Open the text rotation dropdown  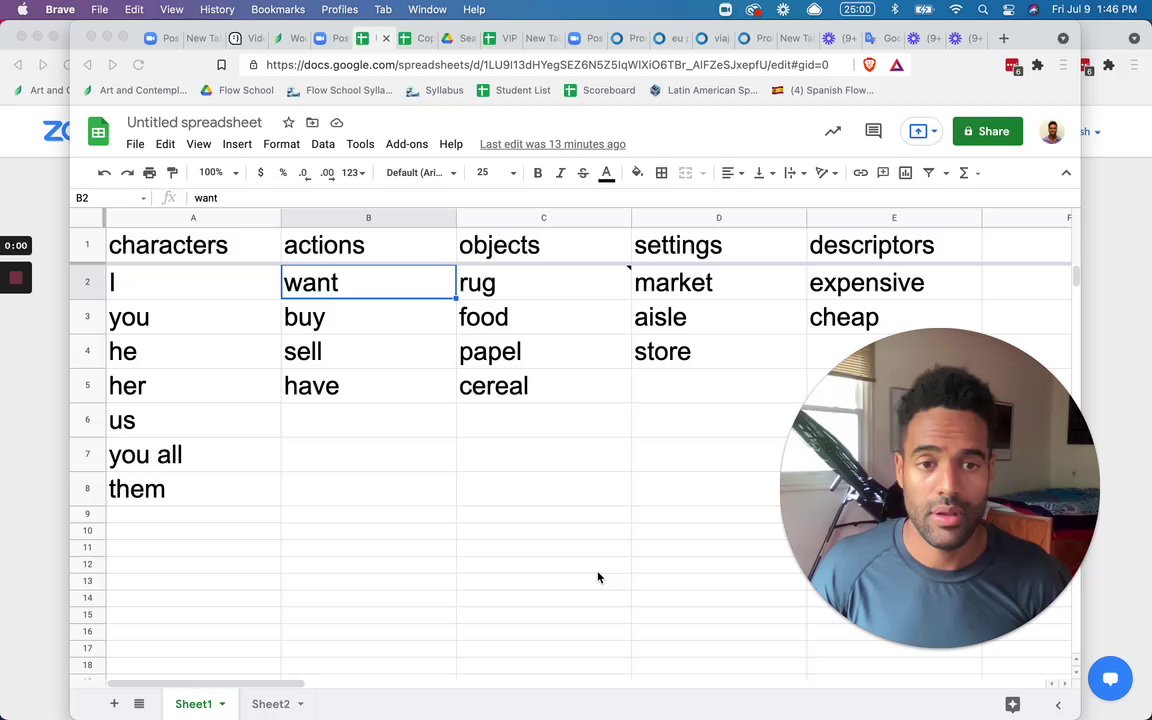pyautogui.click(x=827, y=173)
